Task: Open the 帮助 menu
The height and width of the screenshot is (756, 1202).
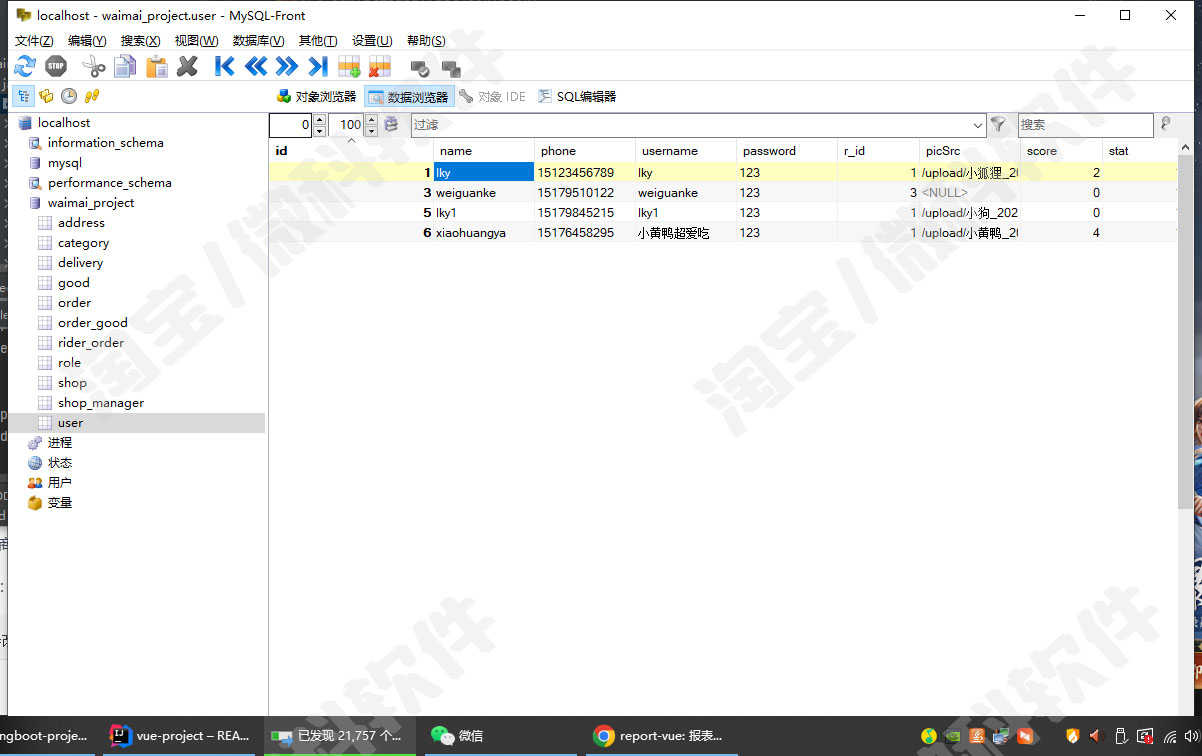Action: [x=426, y=40]
